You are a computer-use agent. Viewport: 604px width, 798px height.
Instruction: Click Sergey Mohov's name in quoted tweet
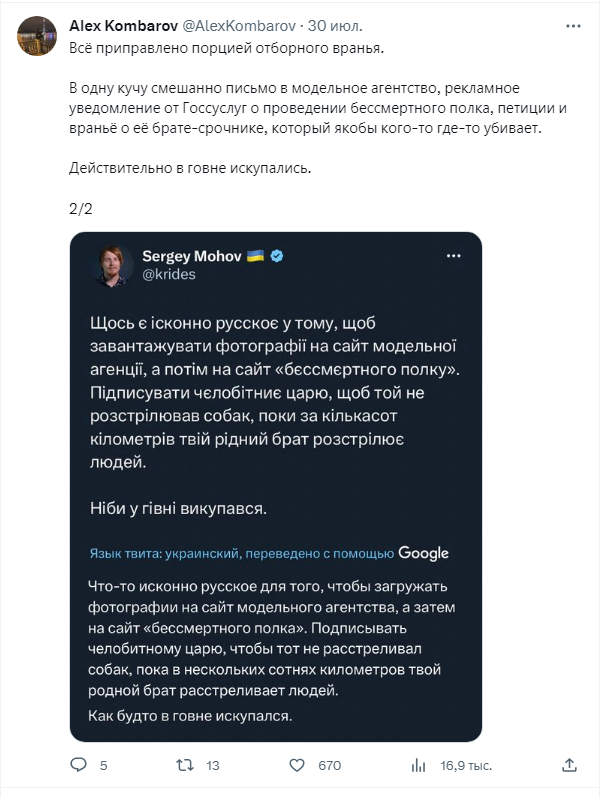pos(193,256)
